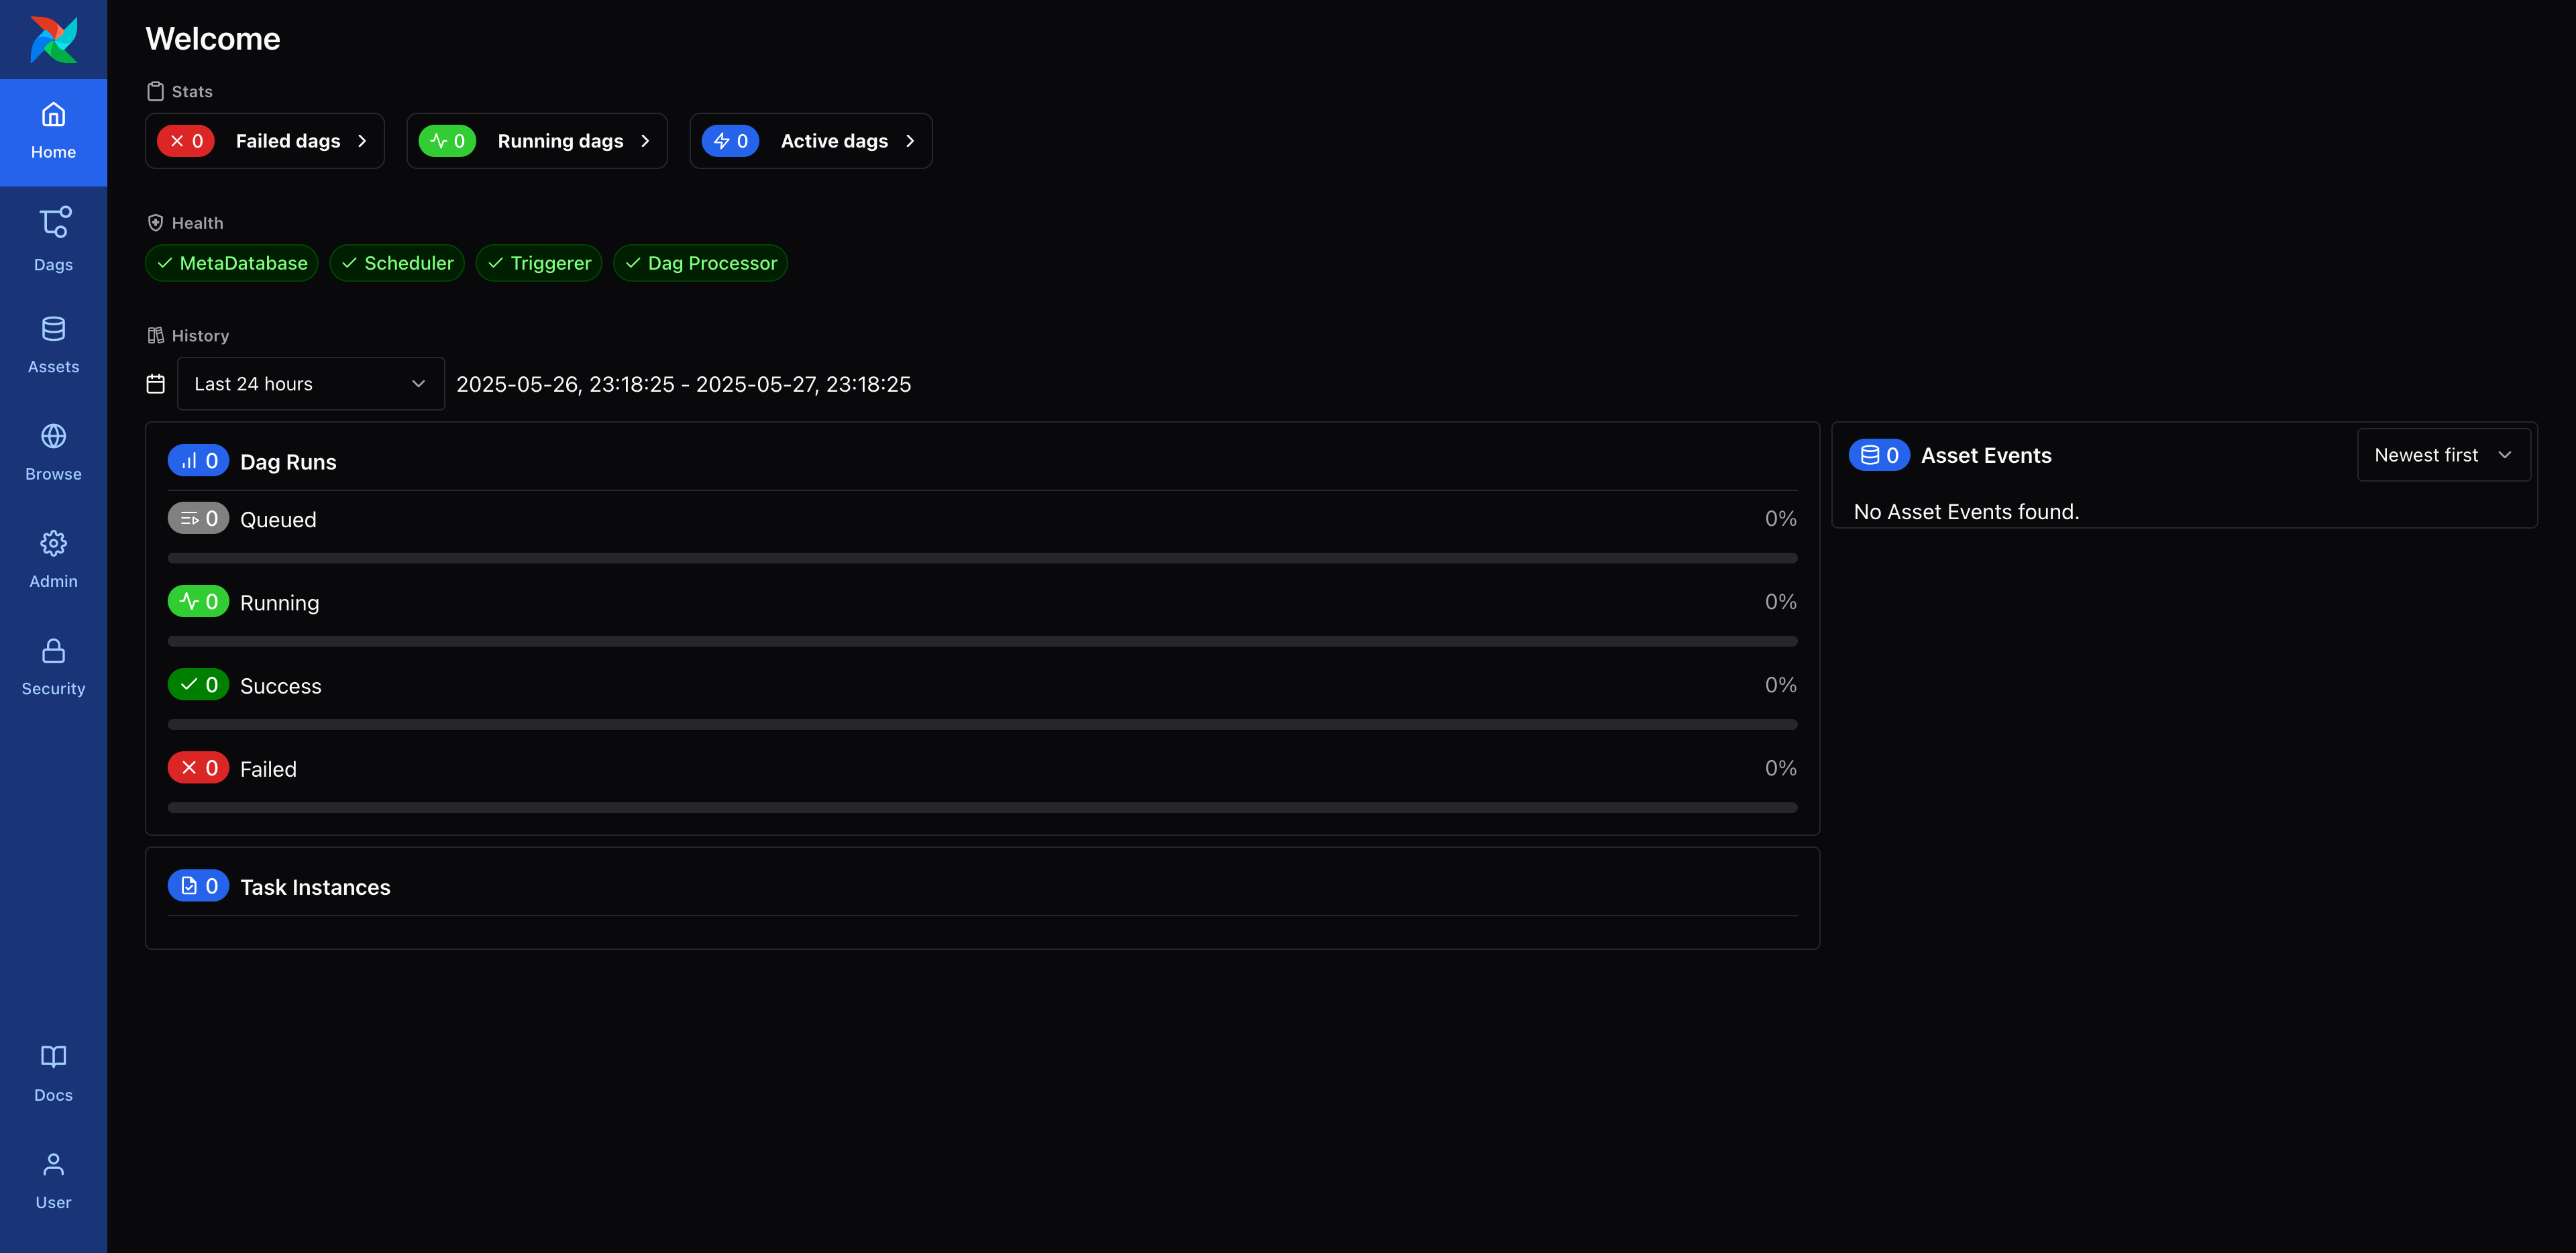This screenshot has width=2576, height=1253.
Task: Open the Security lock icon
Action: pyautogui.click(x=53, y=666)
